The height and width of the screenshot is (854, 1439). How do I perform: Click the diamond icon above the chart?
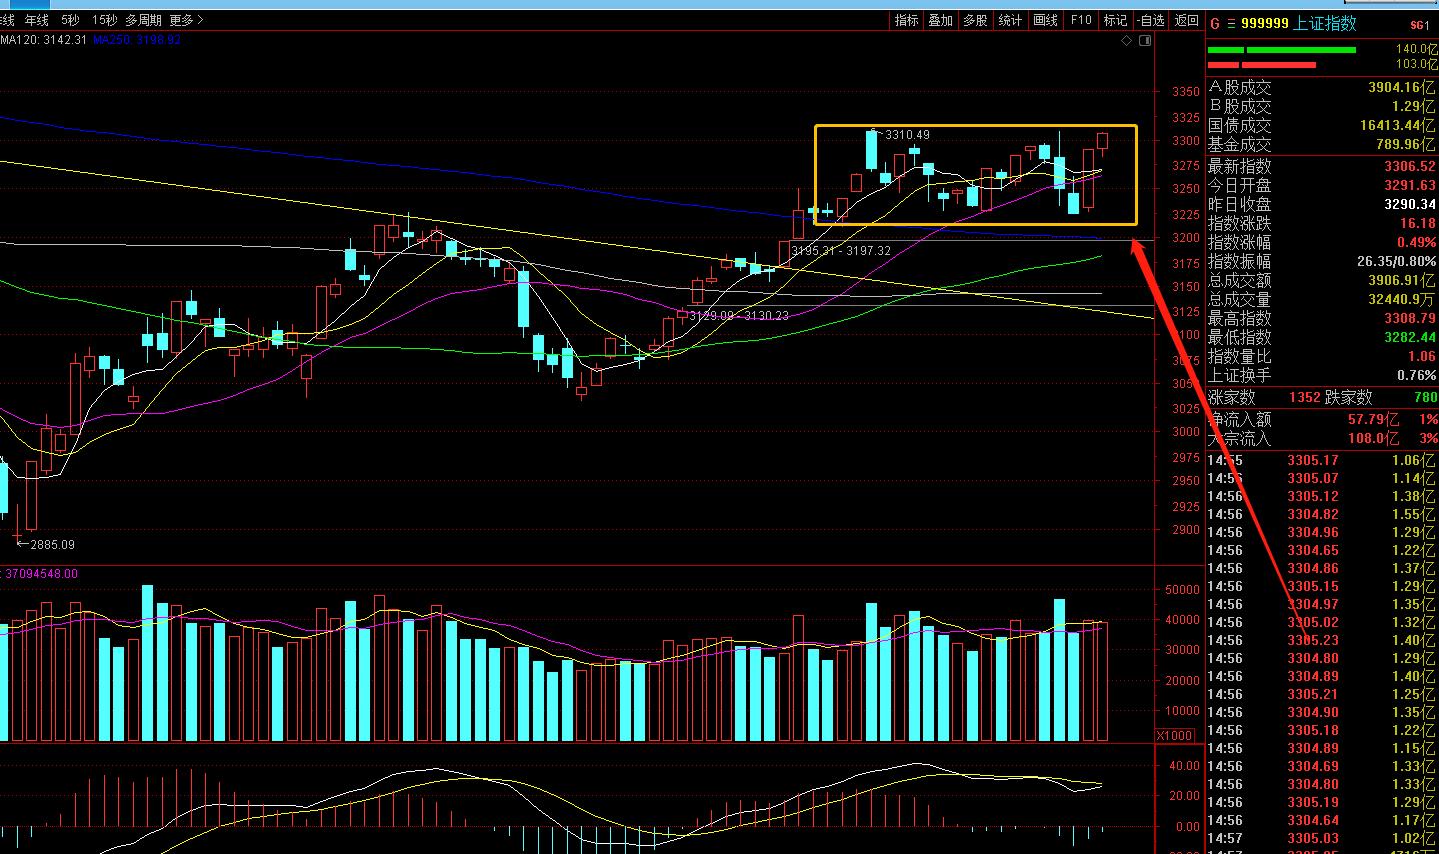[1127, 41]
